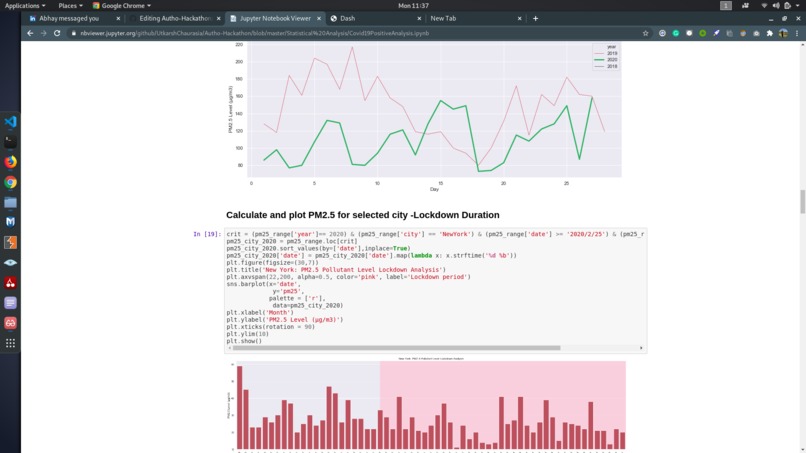Open the purple notes app in dock

tap(10, 302)
